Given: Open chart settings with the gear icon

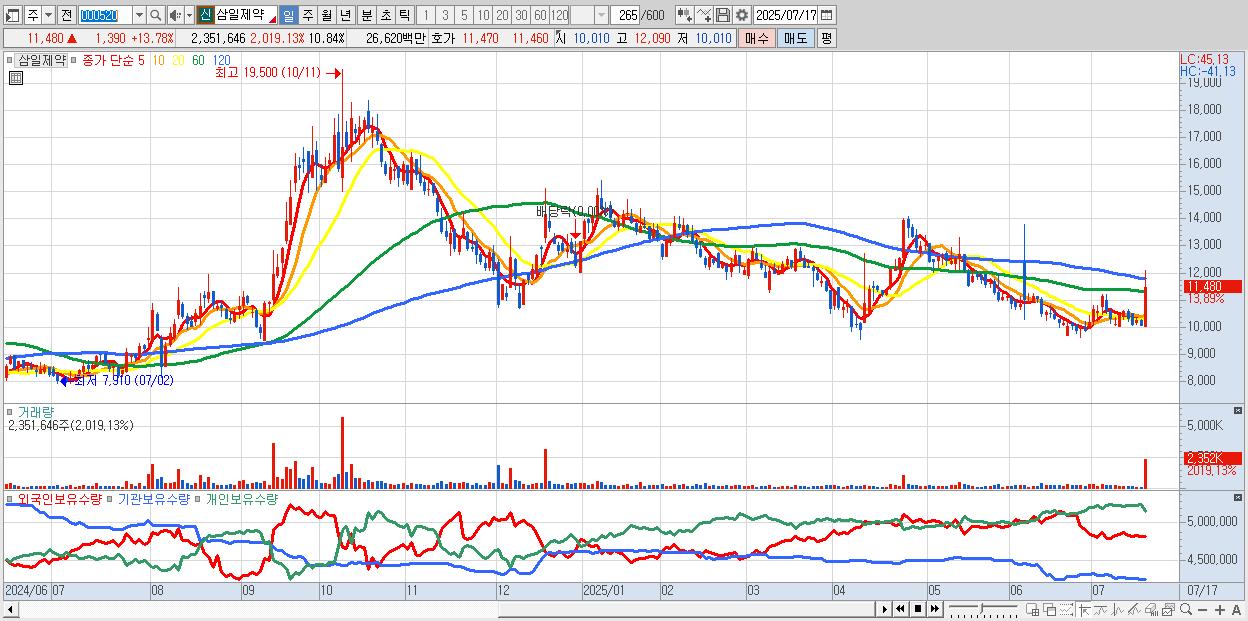Looking at the screenshot, I should [x=741, y=15].
